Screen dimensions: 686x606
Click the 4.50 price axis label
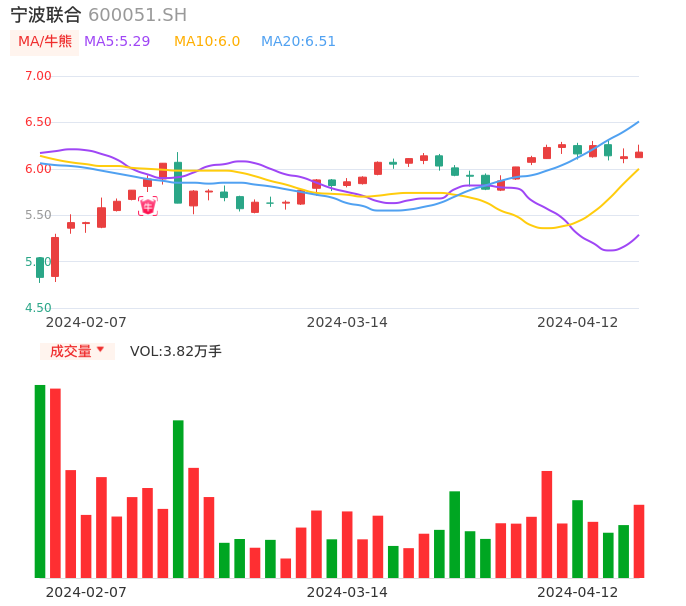point(38,308)
